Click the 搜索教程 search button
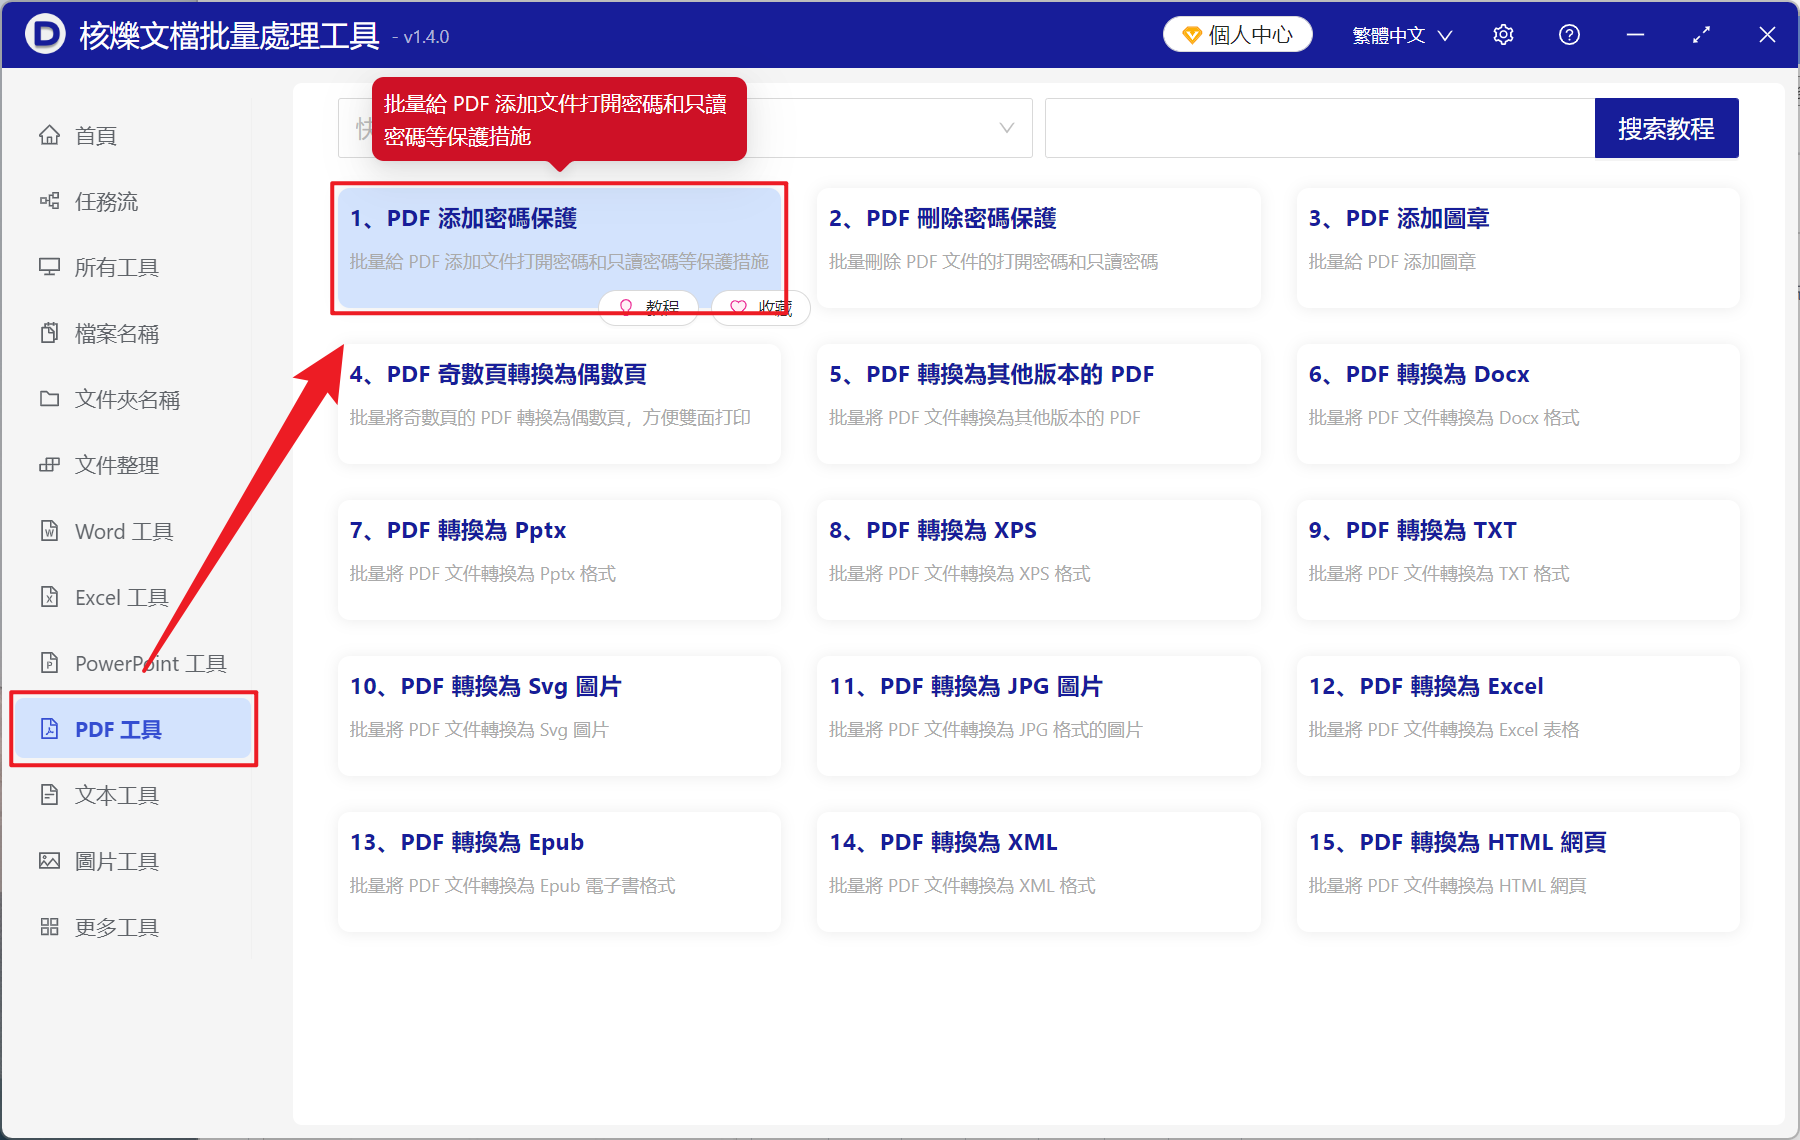Screen dimensions: 1800x1140 (x=1666, y=127)
